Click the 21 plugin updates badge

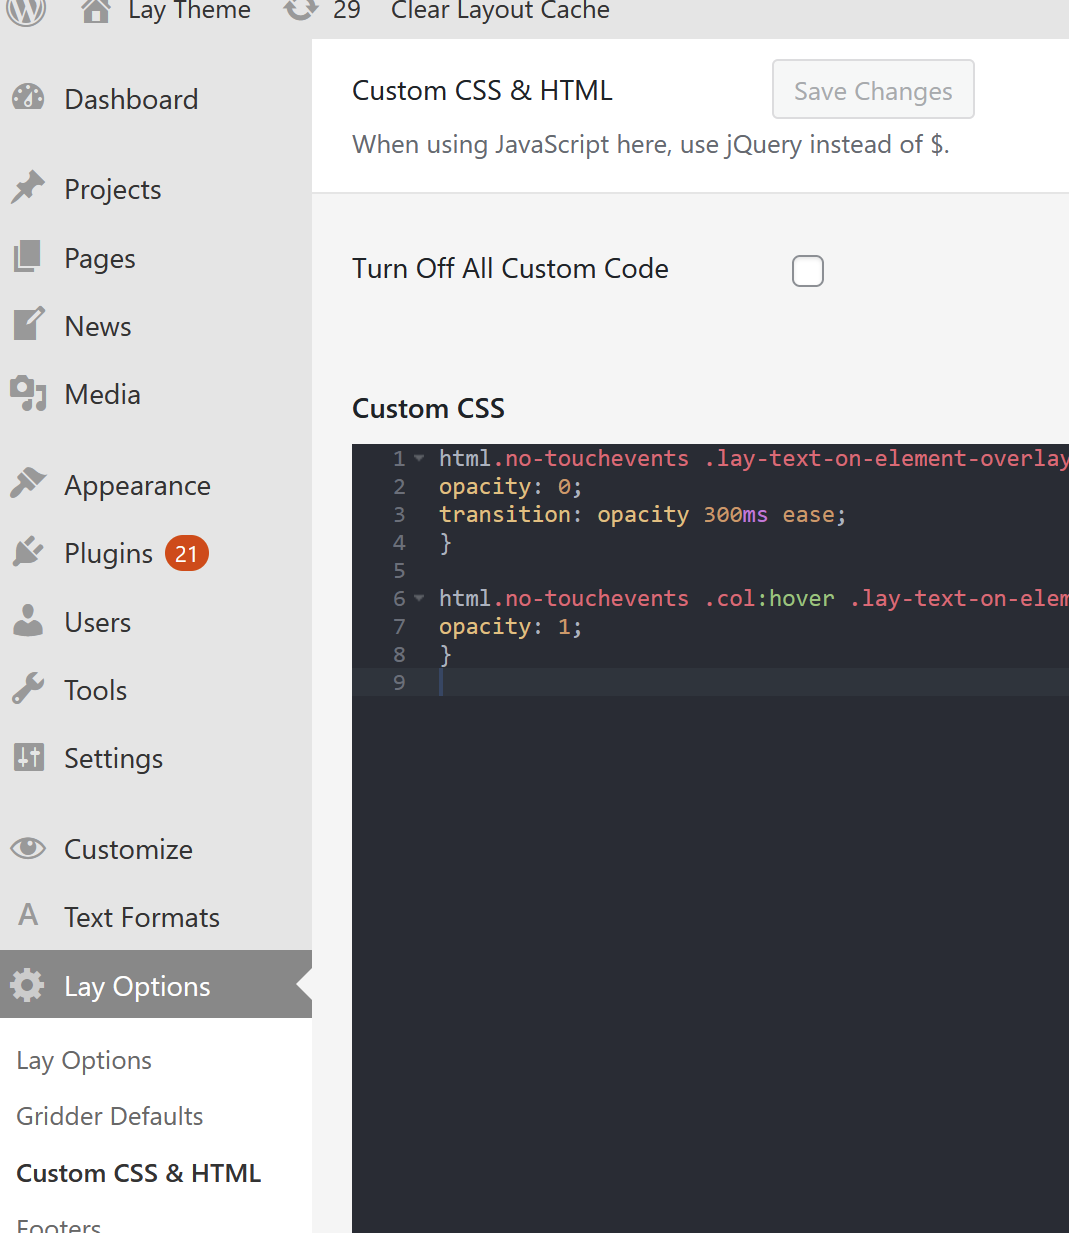point(186,553)
